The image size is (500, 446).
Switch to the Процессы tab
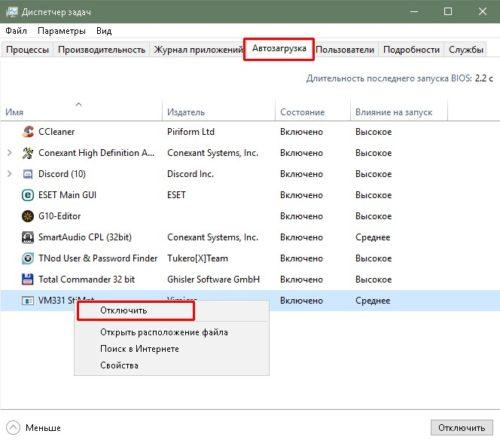pos(27,50)
